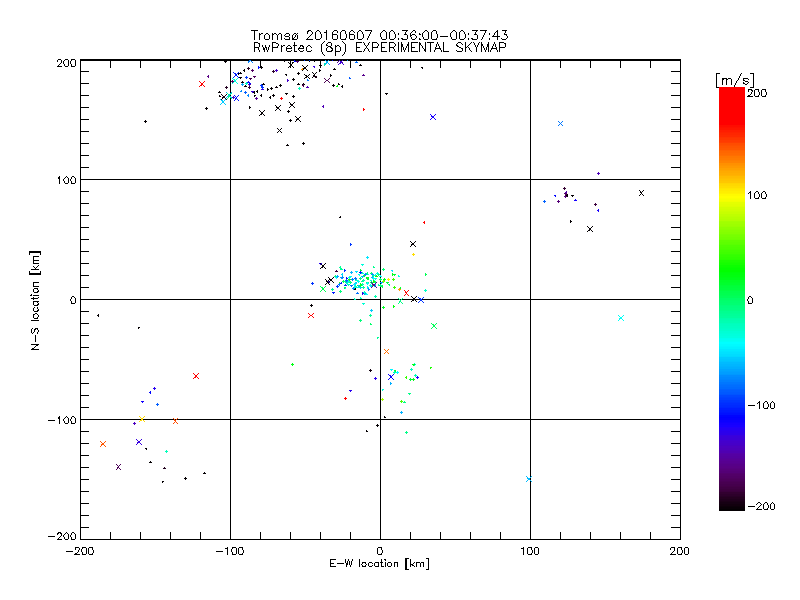Select red X marker near E-W -123, N-S -64
The image size is (800, 600).
coord(196,376)
